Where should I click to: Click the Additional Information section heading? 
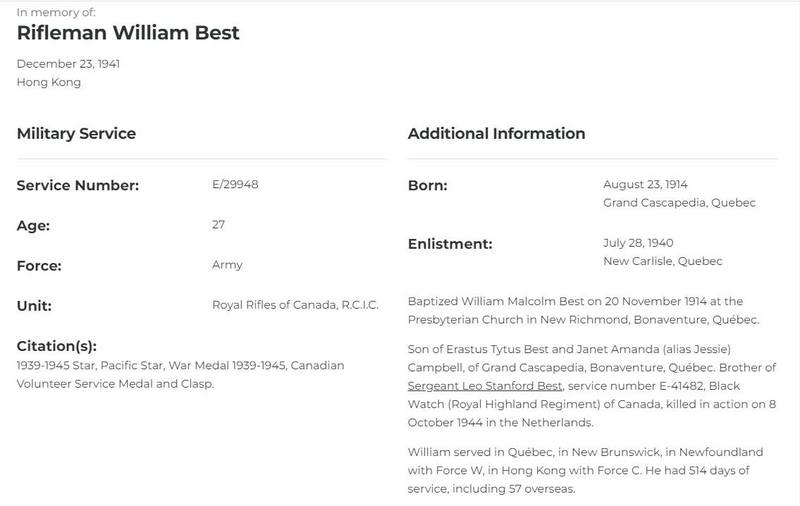(496, 134)
